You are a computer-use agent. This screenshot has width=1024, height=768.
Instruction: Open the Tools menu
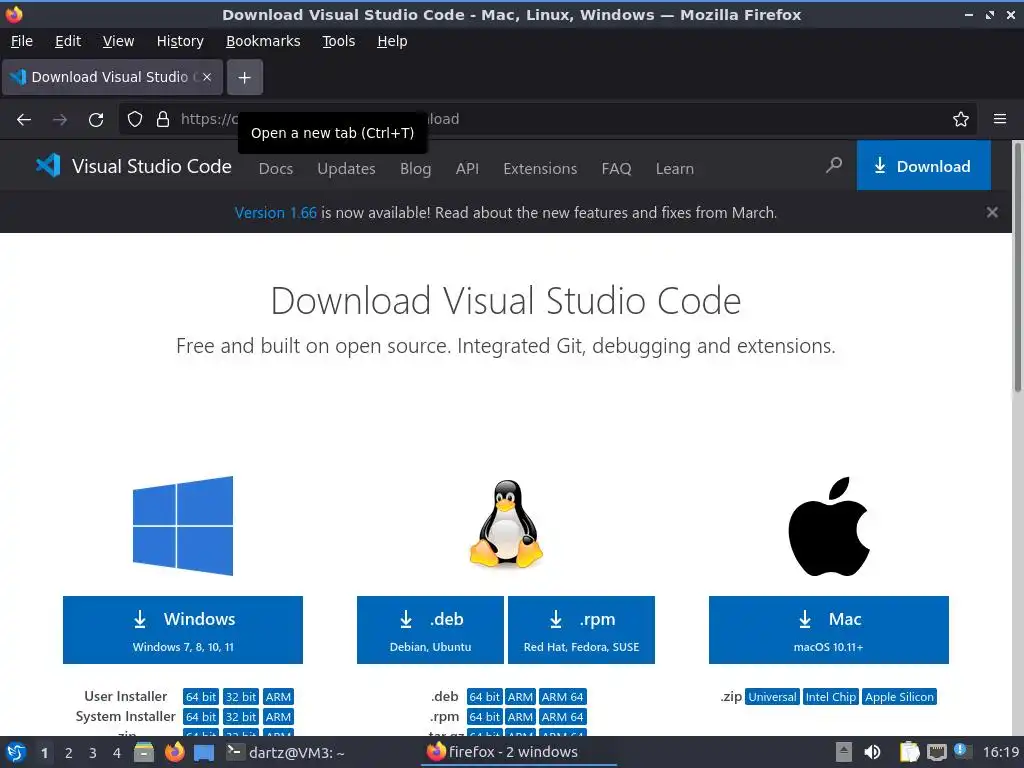[x=338, y=41]
